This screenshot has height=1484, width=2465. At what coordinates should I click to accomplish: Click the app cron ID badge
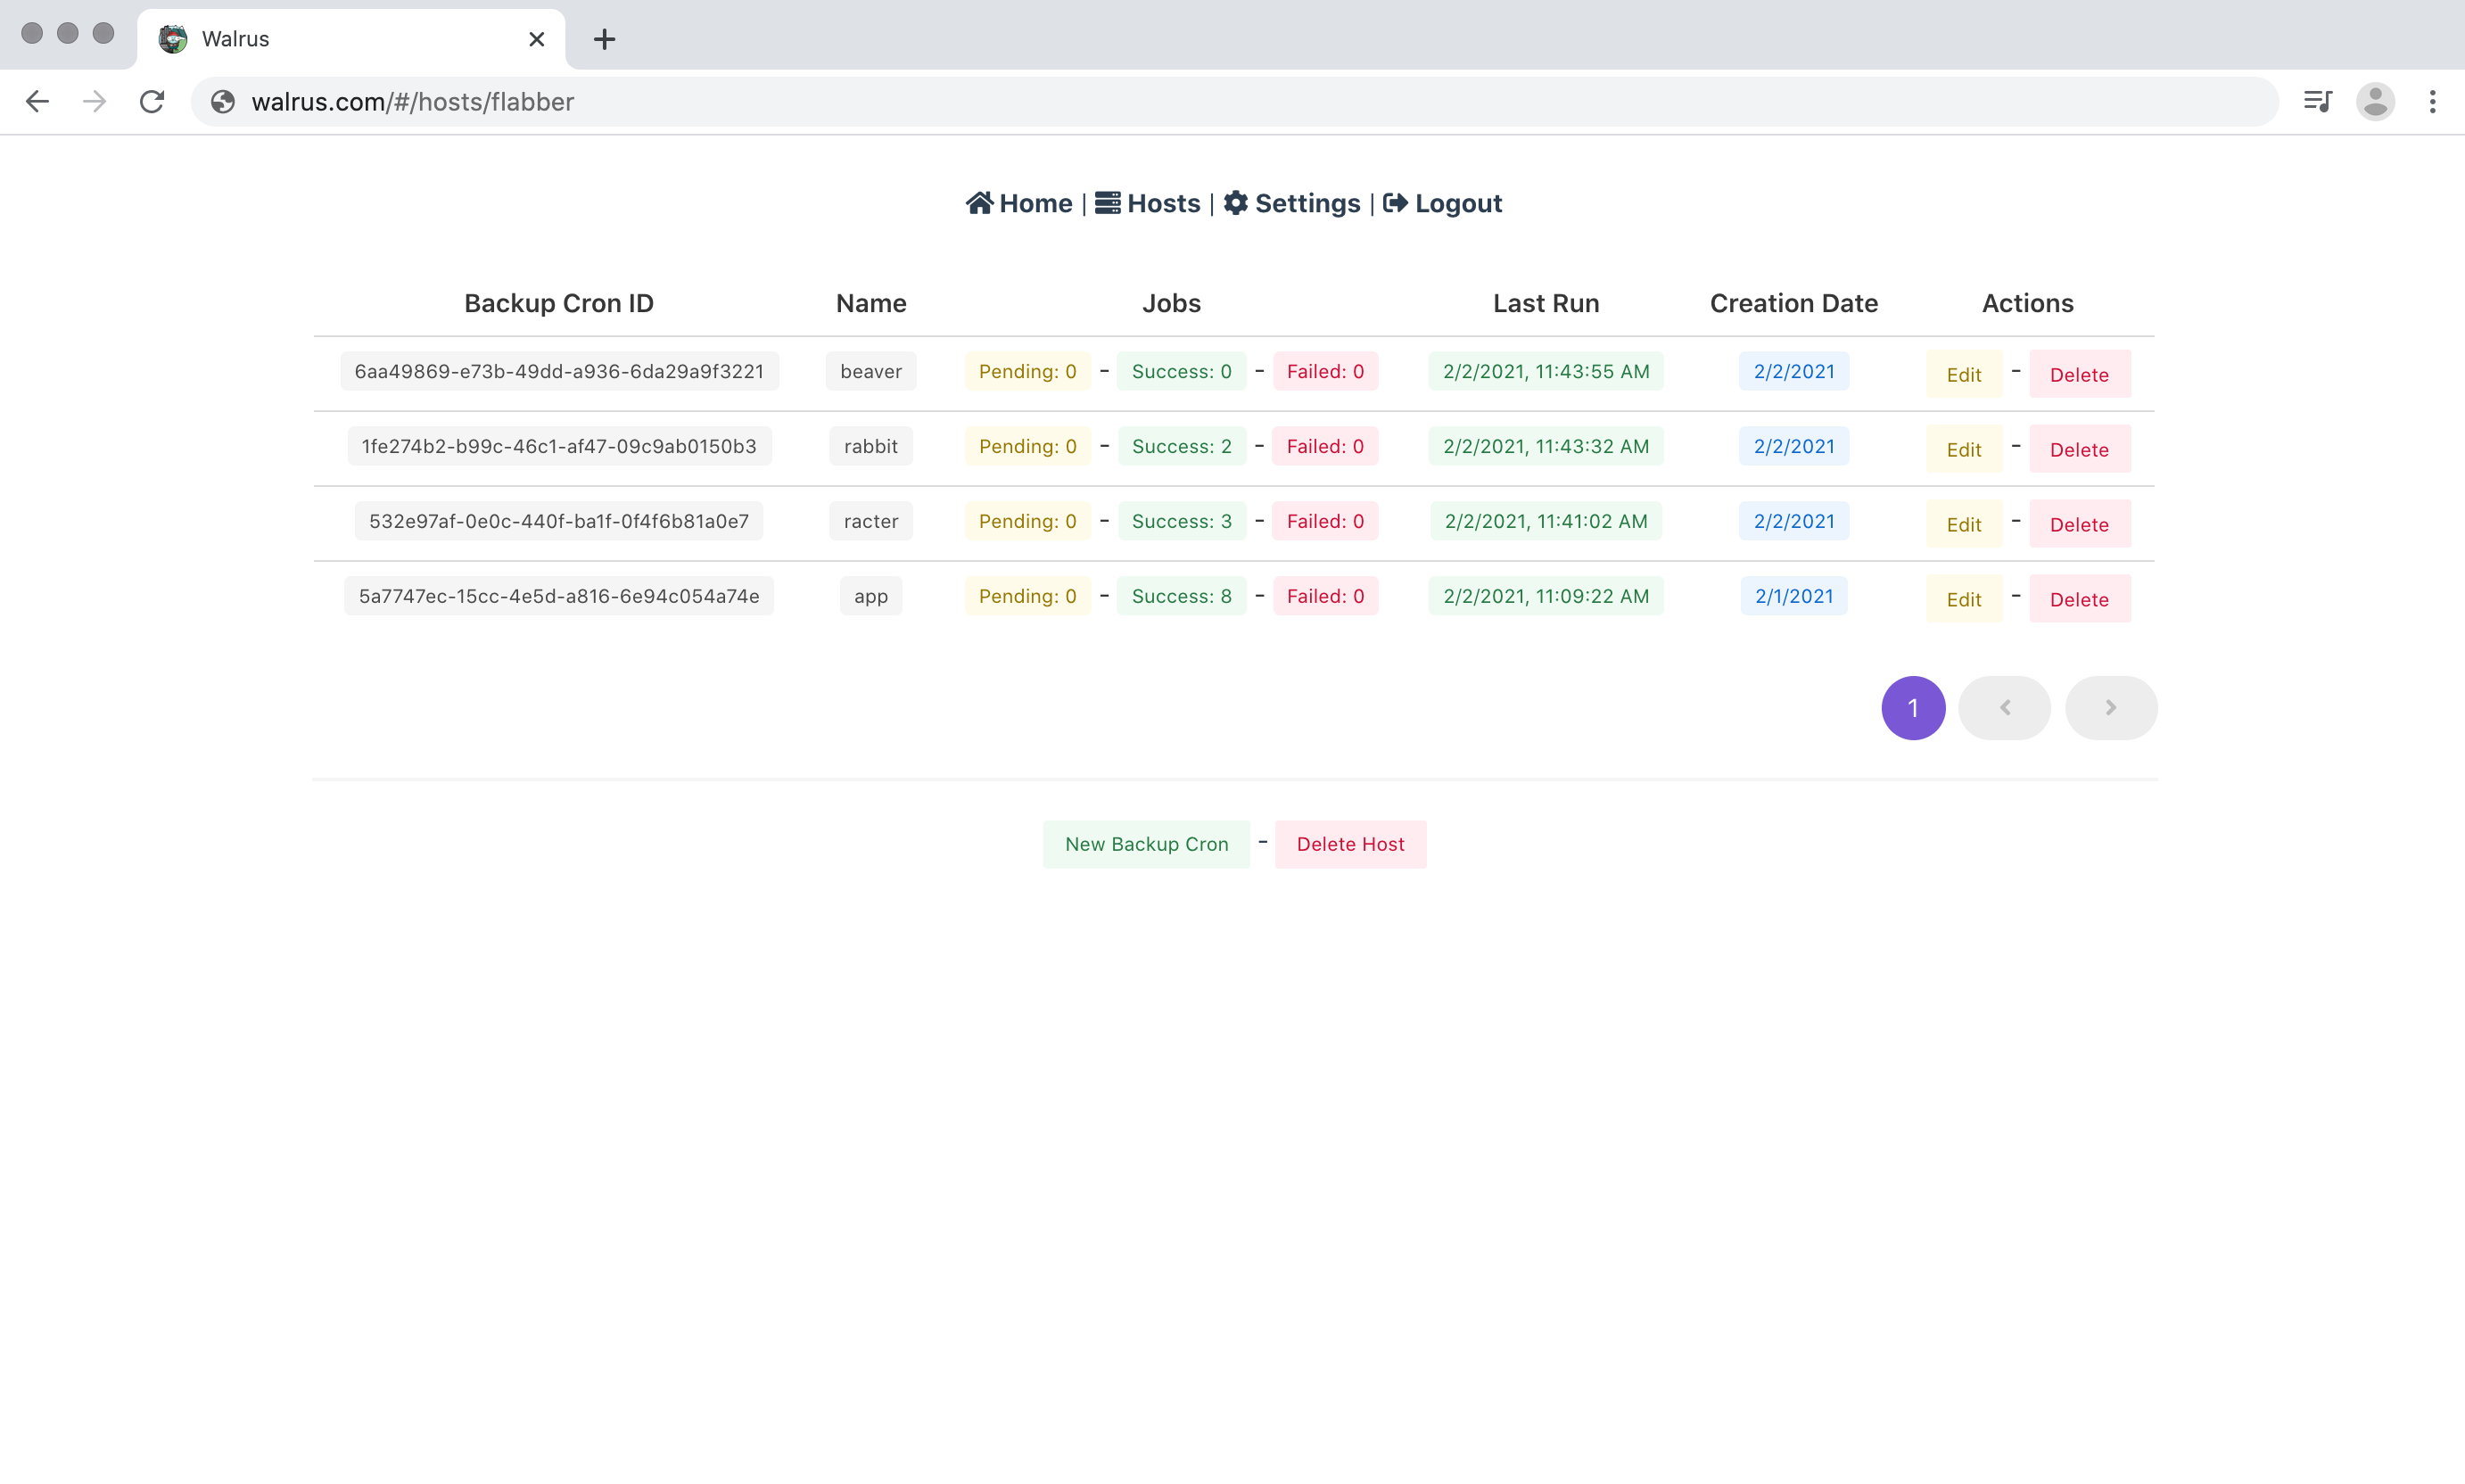558,596
